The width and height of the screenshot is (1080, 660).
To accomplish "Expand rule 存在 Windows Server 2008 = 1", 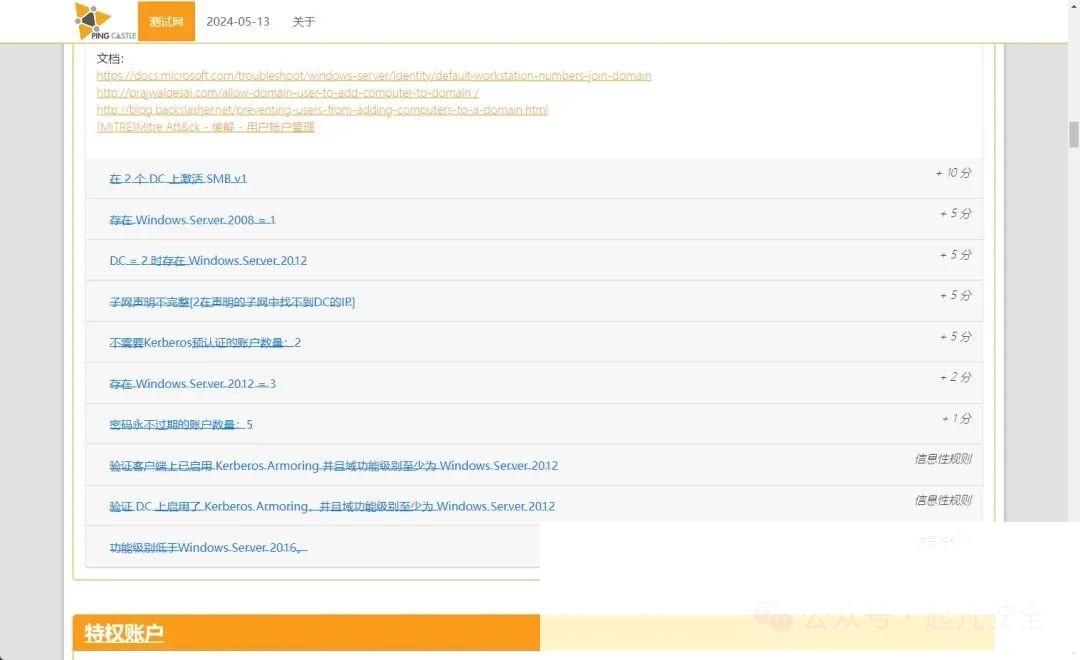I will 192,220.
